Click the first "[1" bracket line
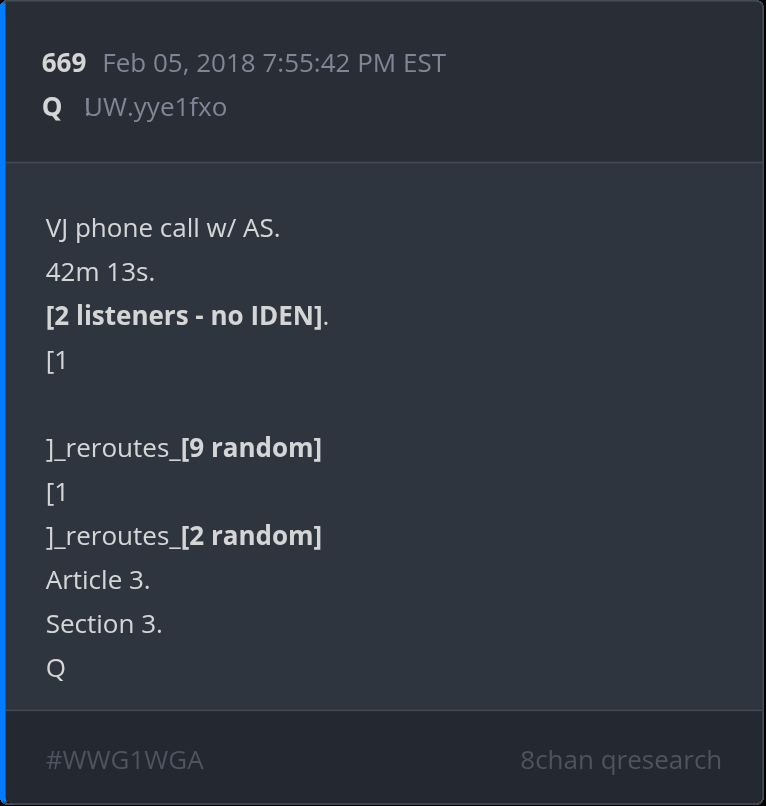Image resolution: width=766 pixels, height=806 pixels. [x=56, y=360]
